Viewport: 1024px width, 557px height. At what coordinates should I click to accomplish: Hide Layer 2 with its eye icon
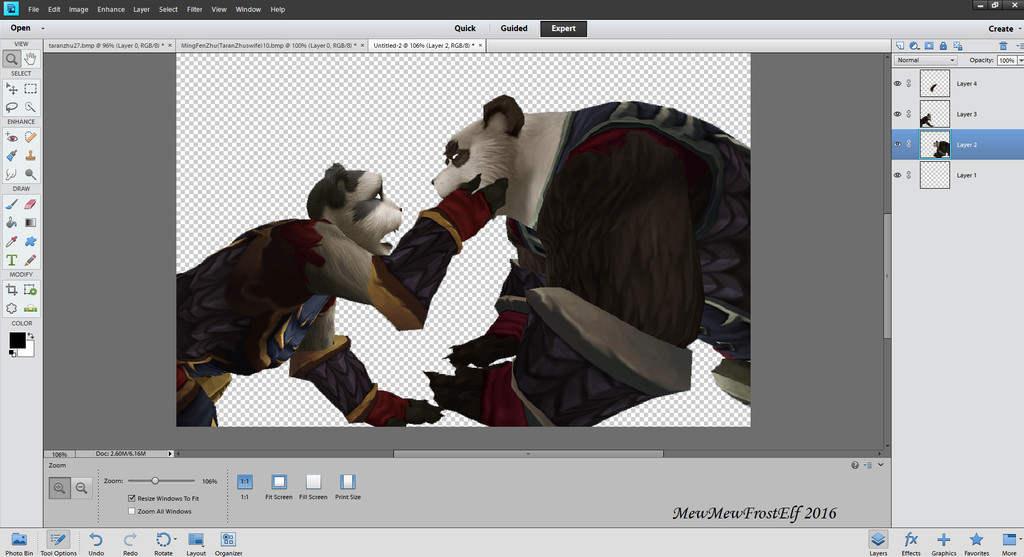click(898, 144)
